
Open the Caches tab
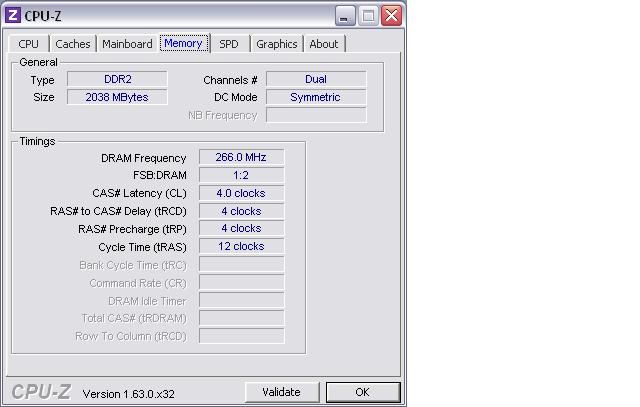click(73, 44)
